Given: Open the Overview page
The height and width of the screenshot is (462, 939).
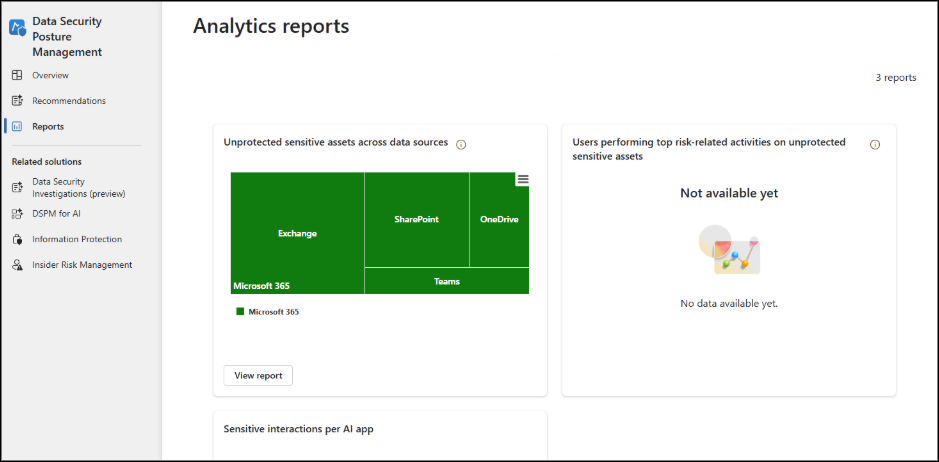Looking at the screenshot, I should 50,75.
